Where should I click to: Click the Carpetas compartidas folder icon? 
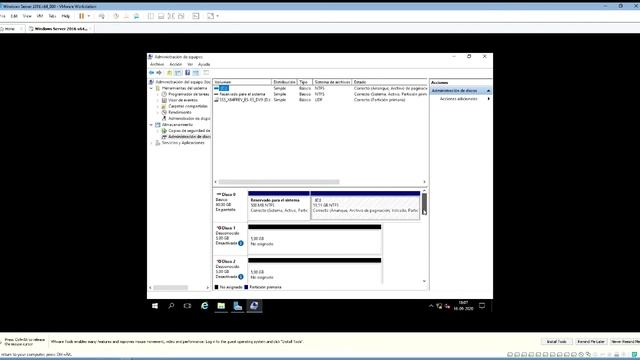164,106
